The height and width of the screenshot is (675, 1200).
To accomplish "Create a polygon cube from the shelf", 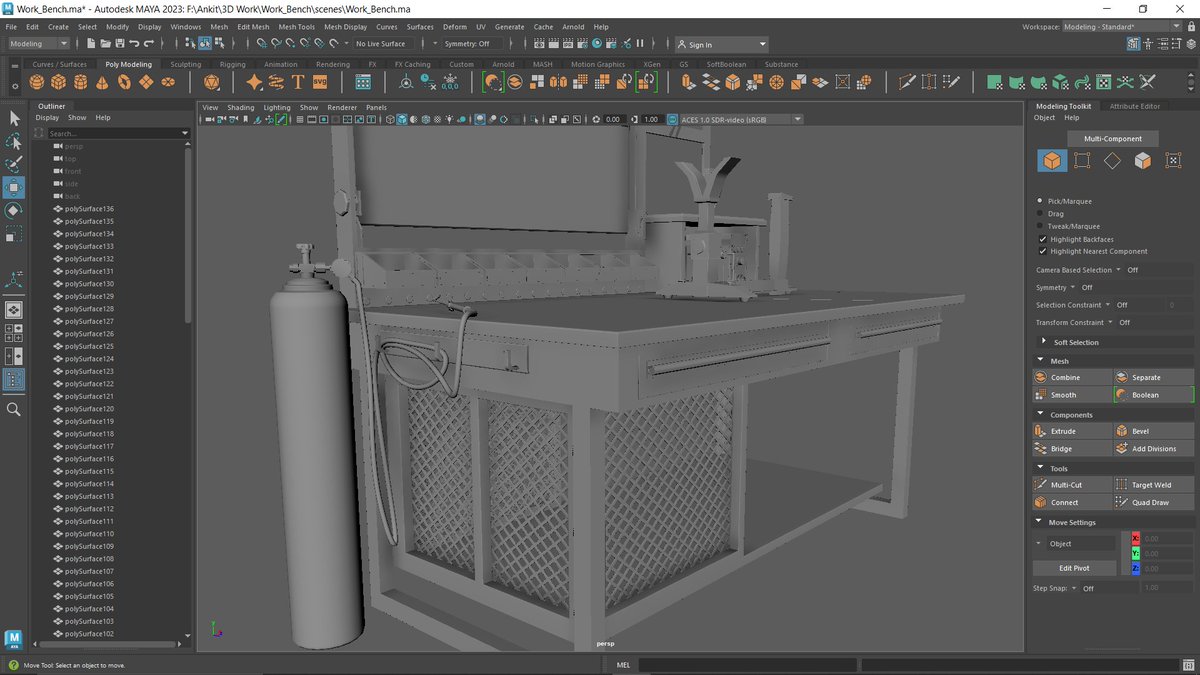I will pos(59,82).
